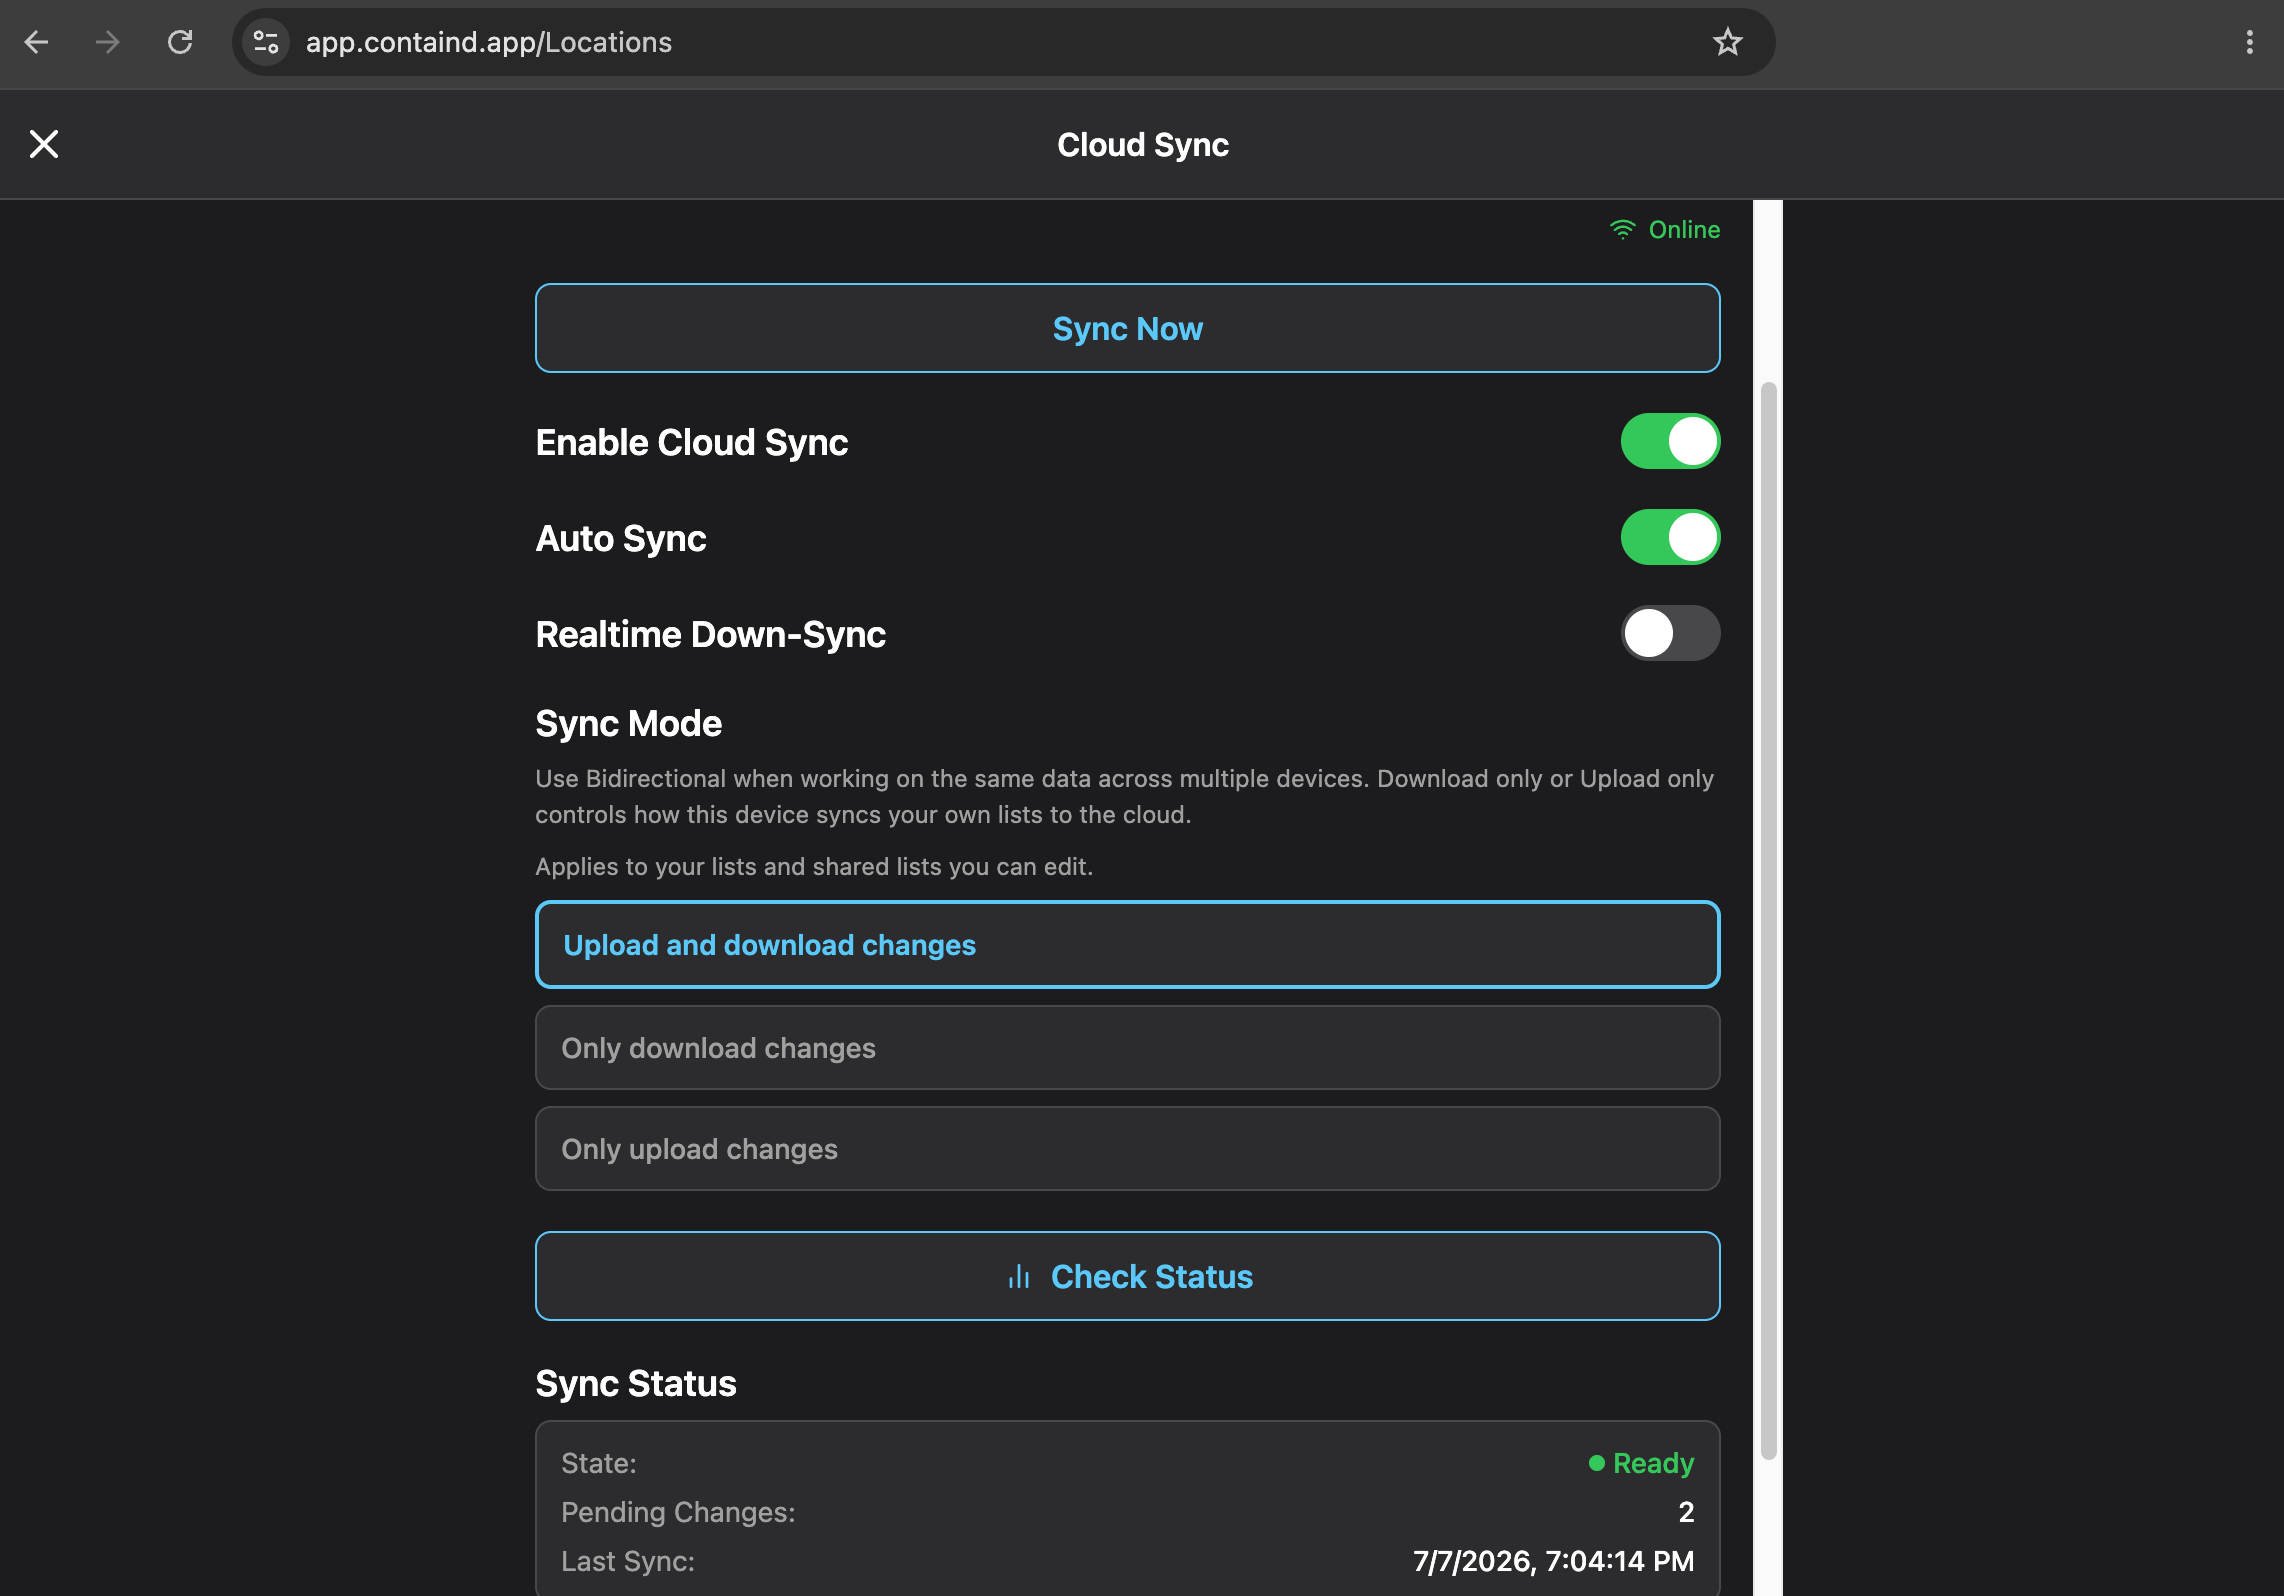This screenshot has width=2284, height=1596.
Task: Click the Auto Sync label
Action: pyautogui.click(x=621, y=538)
